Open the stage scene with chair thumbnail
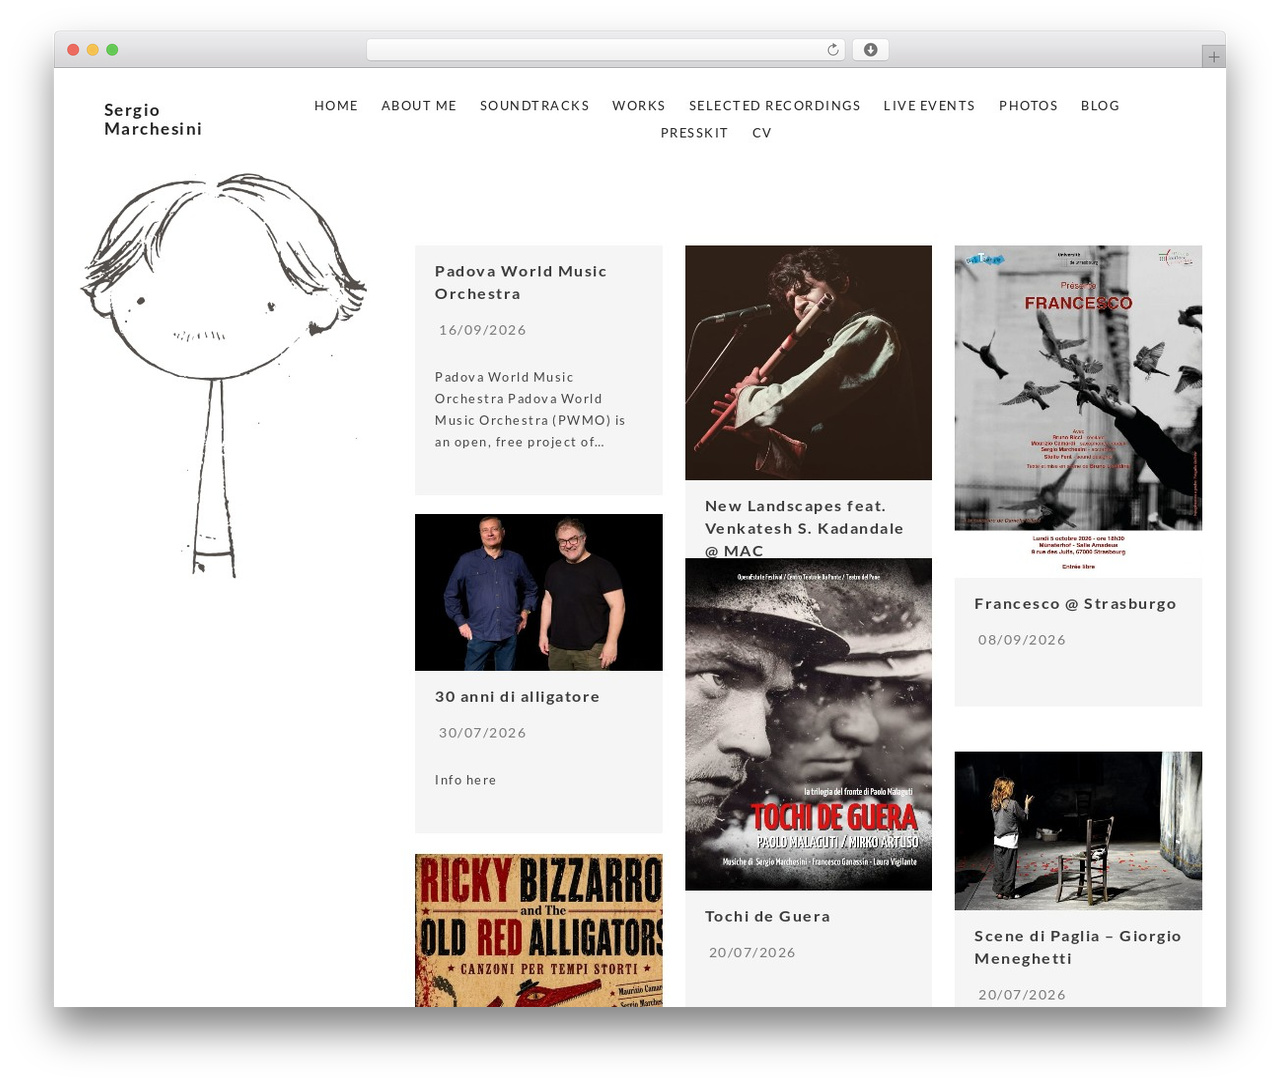 coord(1078,830)
